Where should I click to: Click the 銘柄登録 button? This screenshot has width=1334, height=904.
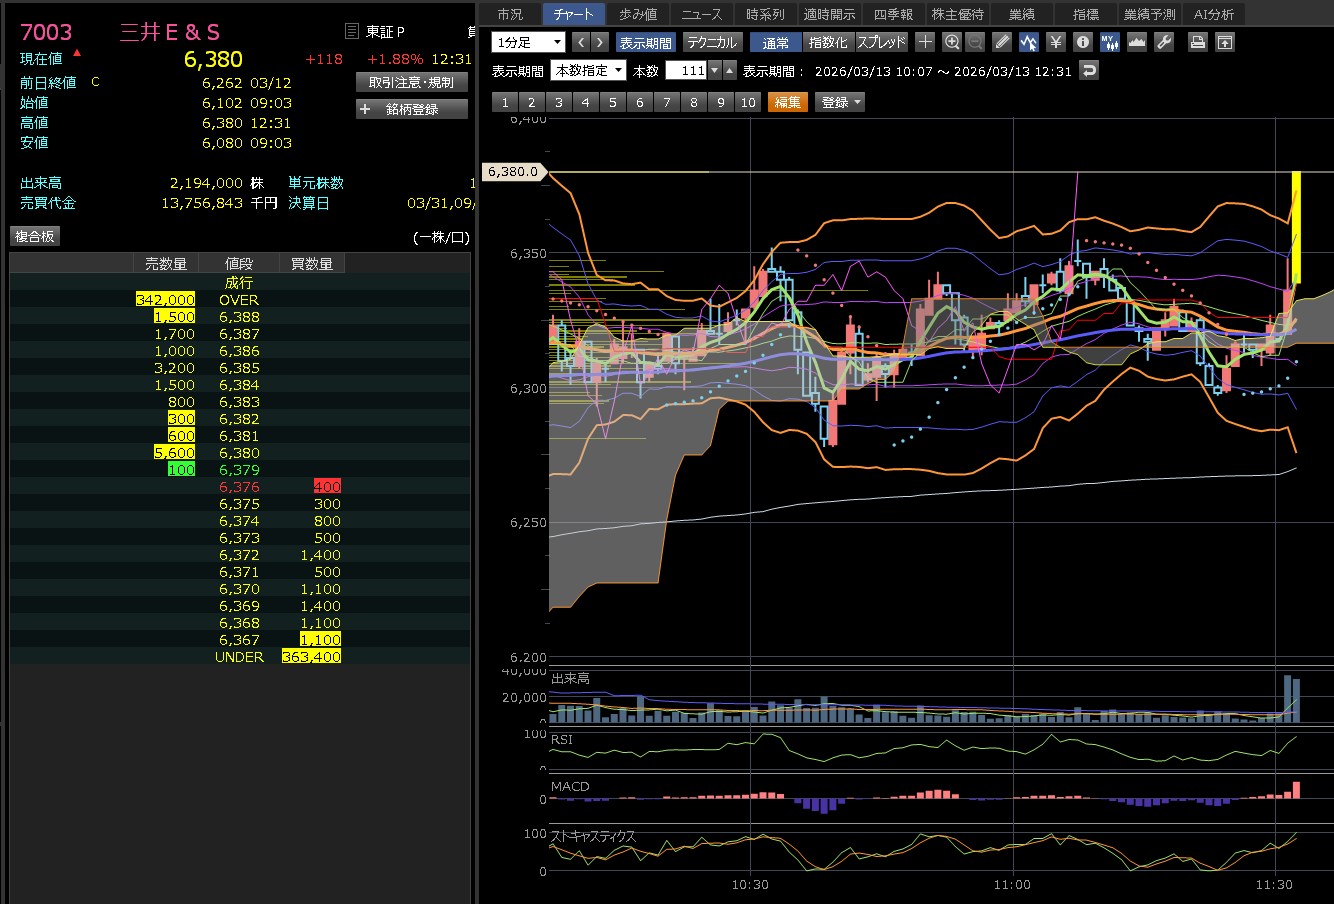pyautogui.click(x=412, y=109)
